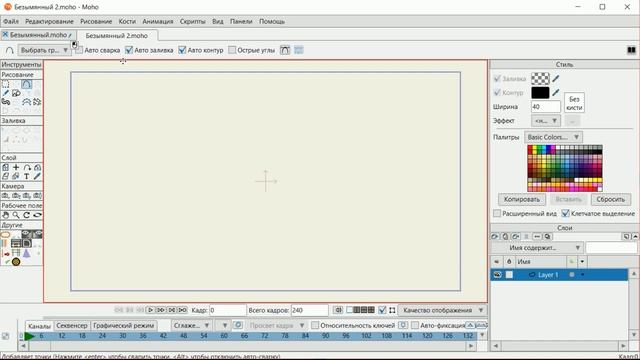Toggle the Авто сварка checkbox
Viewport: 640px width, 360px height.
click(x=79, y=50)
